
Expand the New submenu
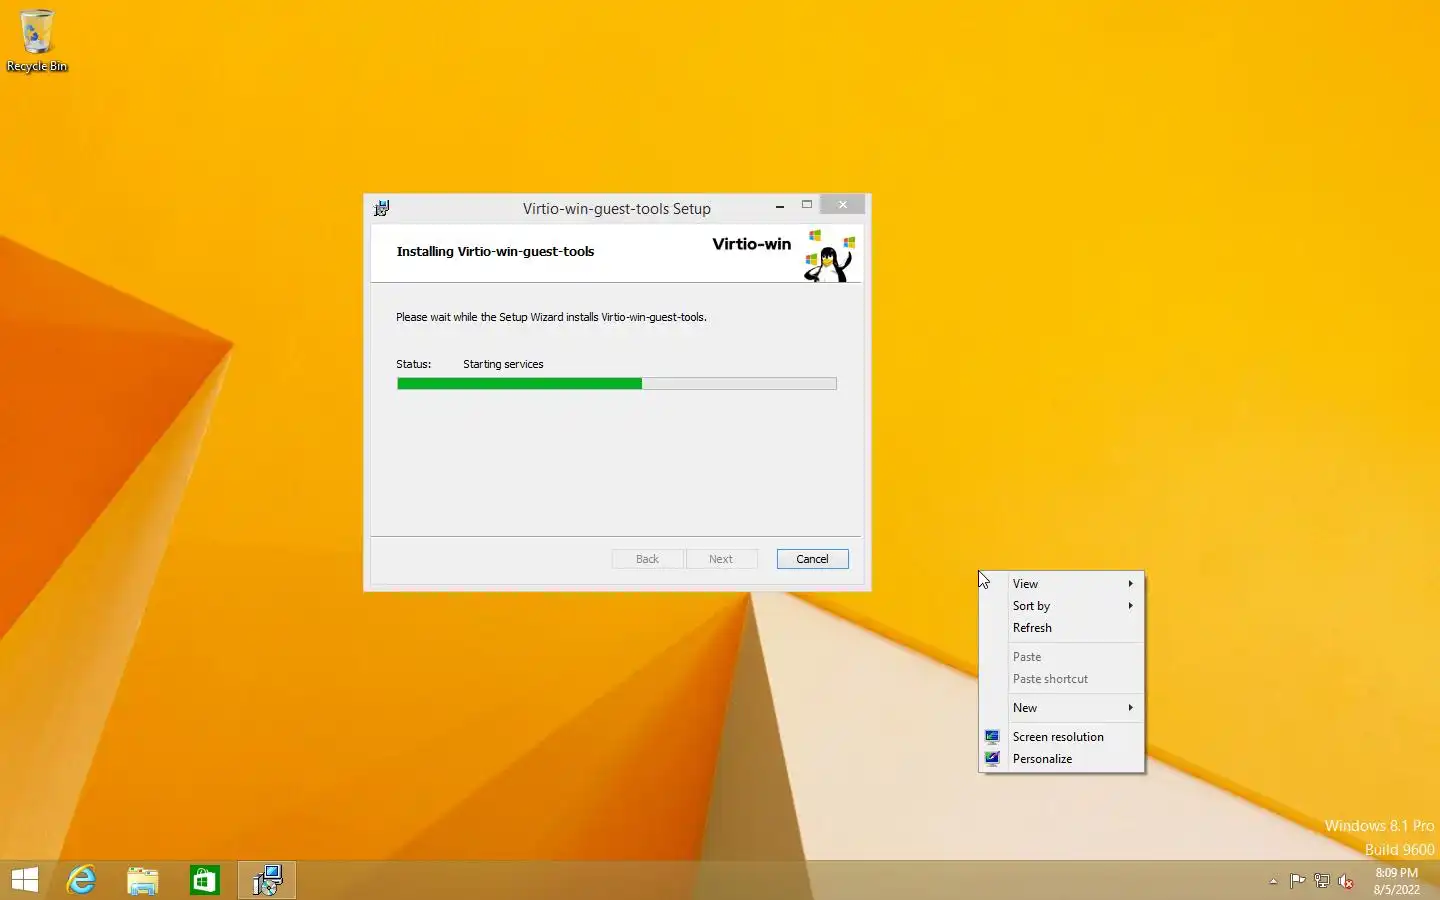click(x=1062, y=708)
